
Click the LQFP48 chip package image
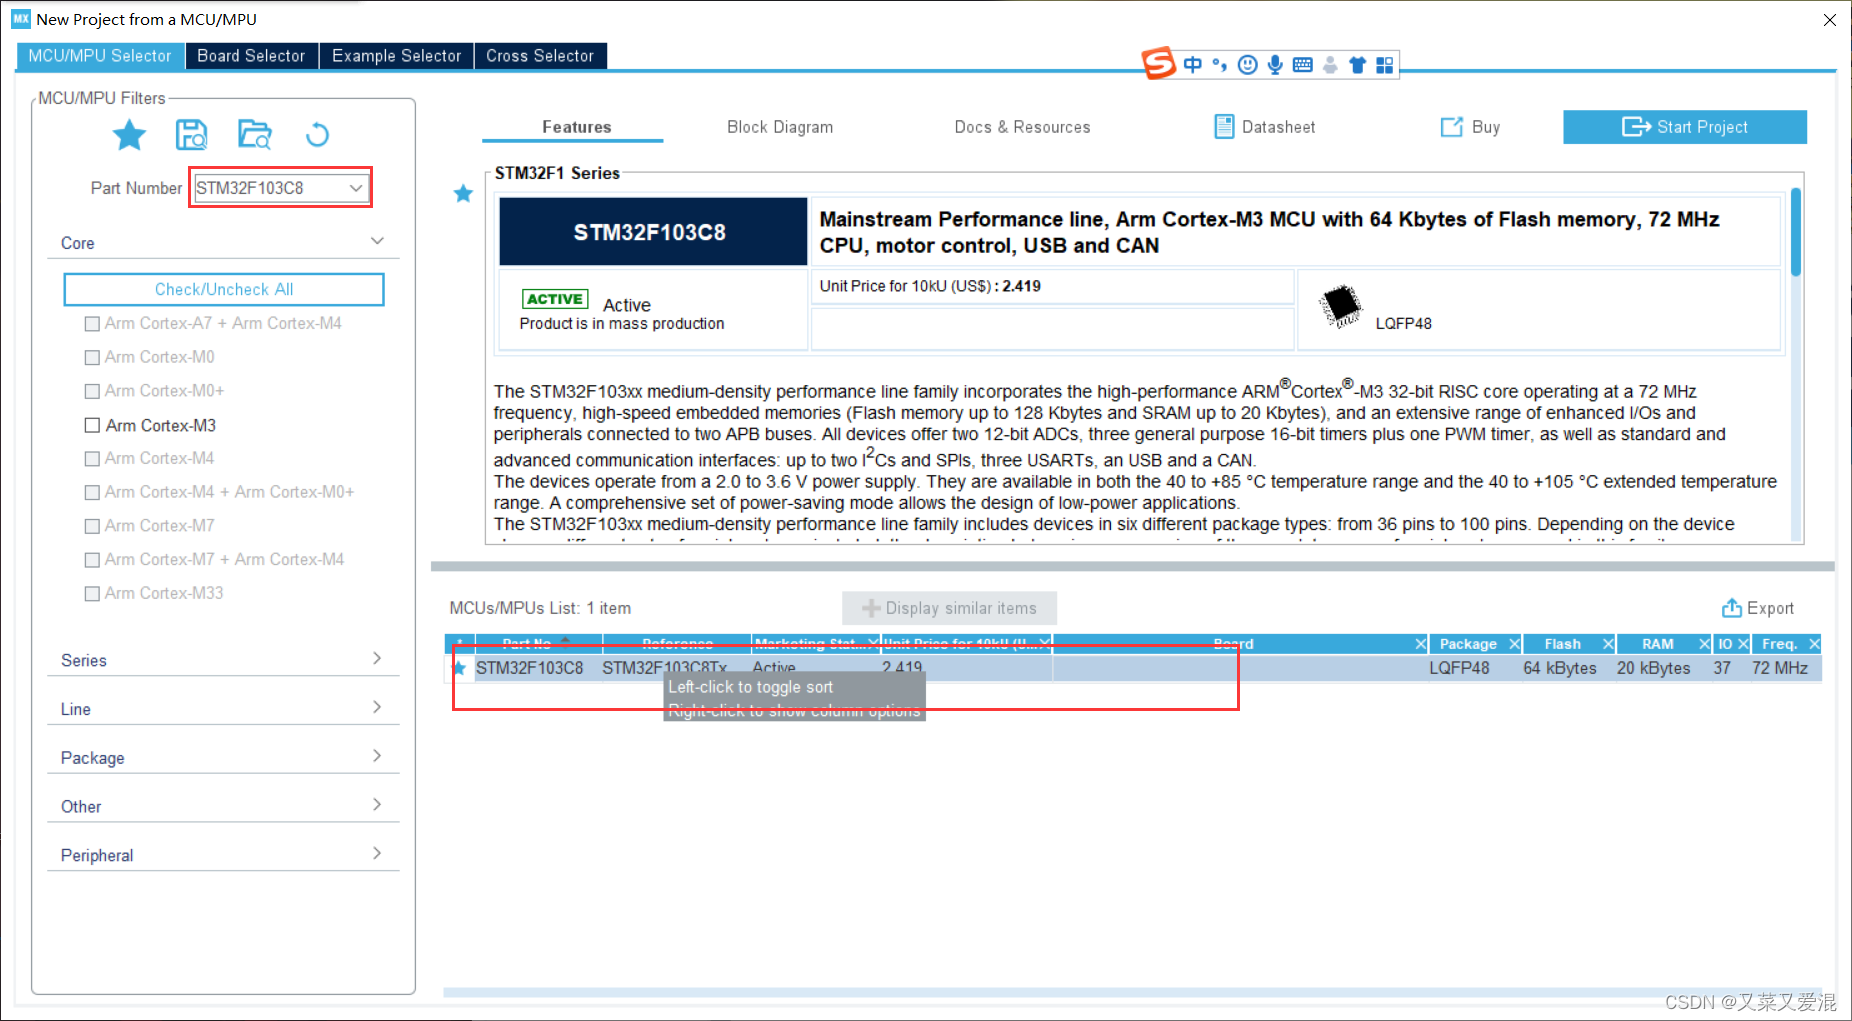pyautogui.click(x=1340, y=306)
